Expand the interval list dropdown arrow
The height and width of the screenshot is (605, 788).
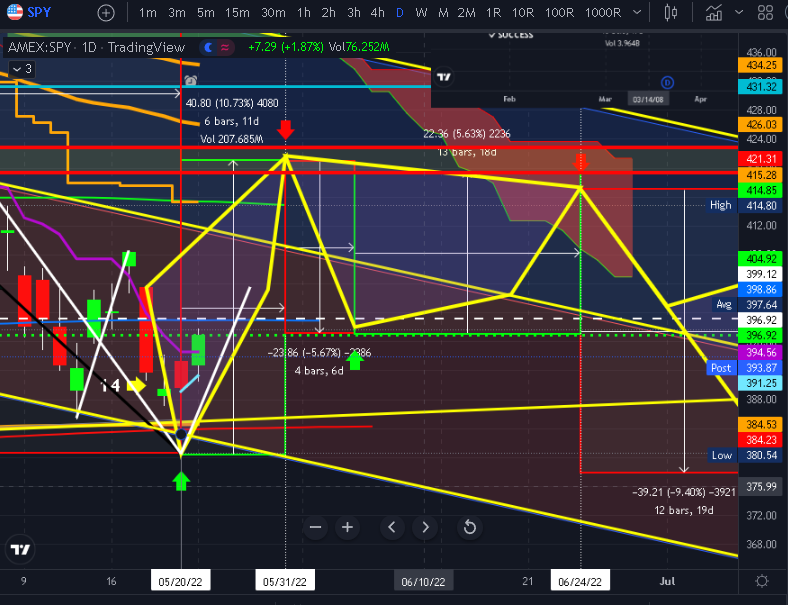[637, 13]
